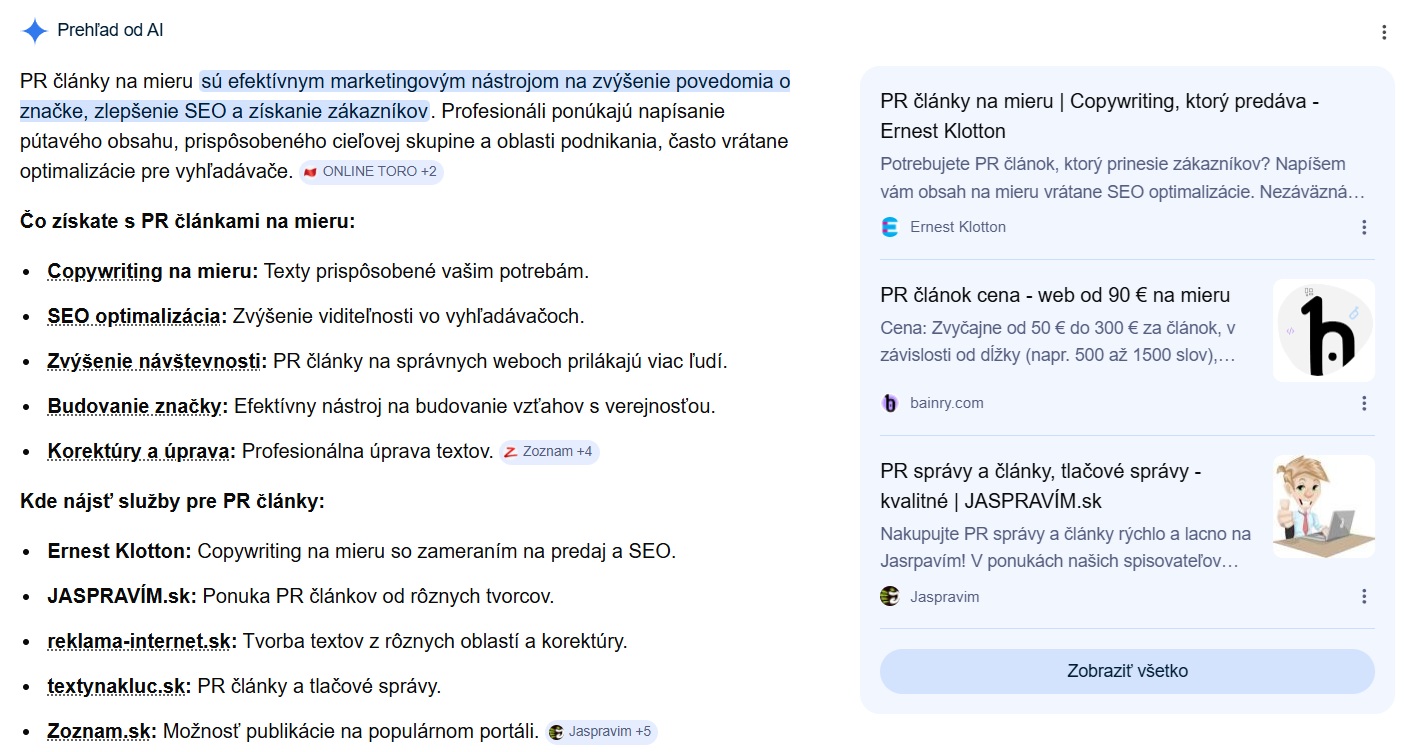
Task: Click the SEO optimalizácia term
Action: [x=137, y=316]
